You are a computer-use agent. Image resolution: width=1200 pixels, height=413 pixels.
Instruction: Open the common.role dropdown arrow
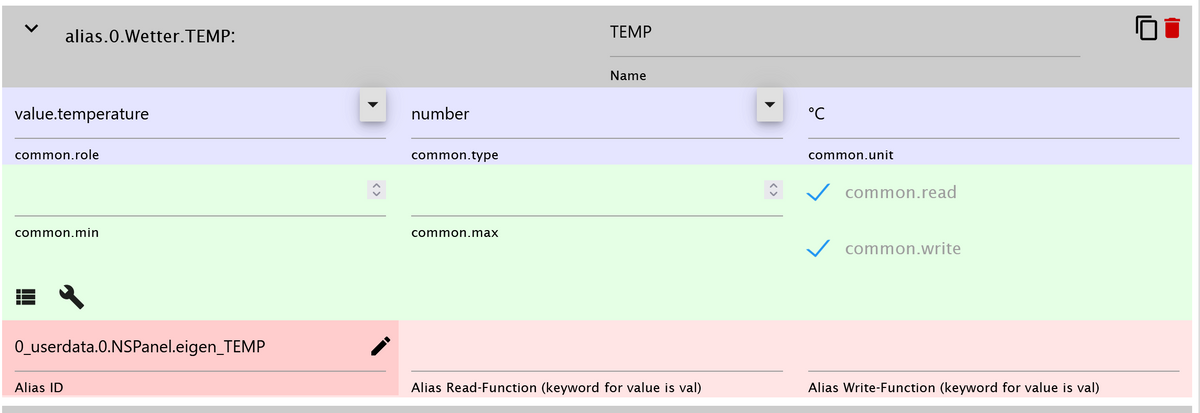click(372, 105)
